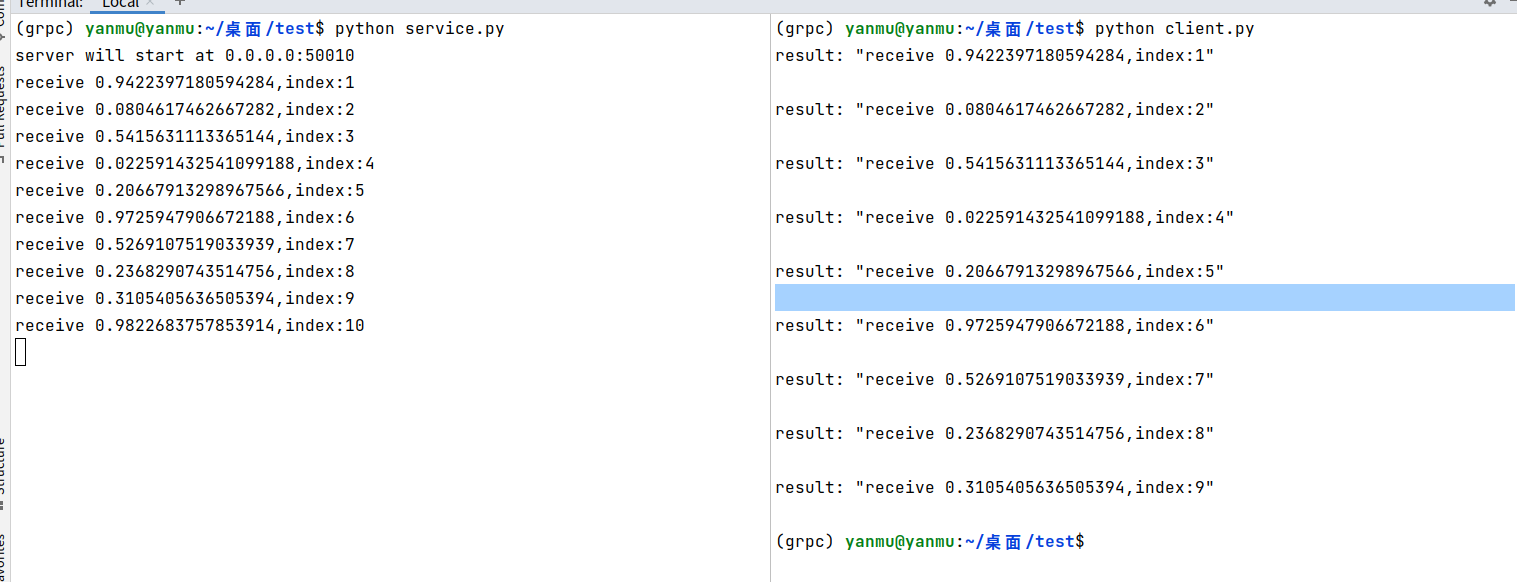The width and height of the screenshot is (1517, 582).
Task: Click client result line with 'index:7'
Action: coord(995,380)
